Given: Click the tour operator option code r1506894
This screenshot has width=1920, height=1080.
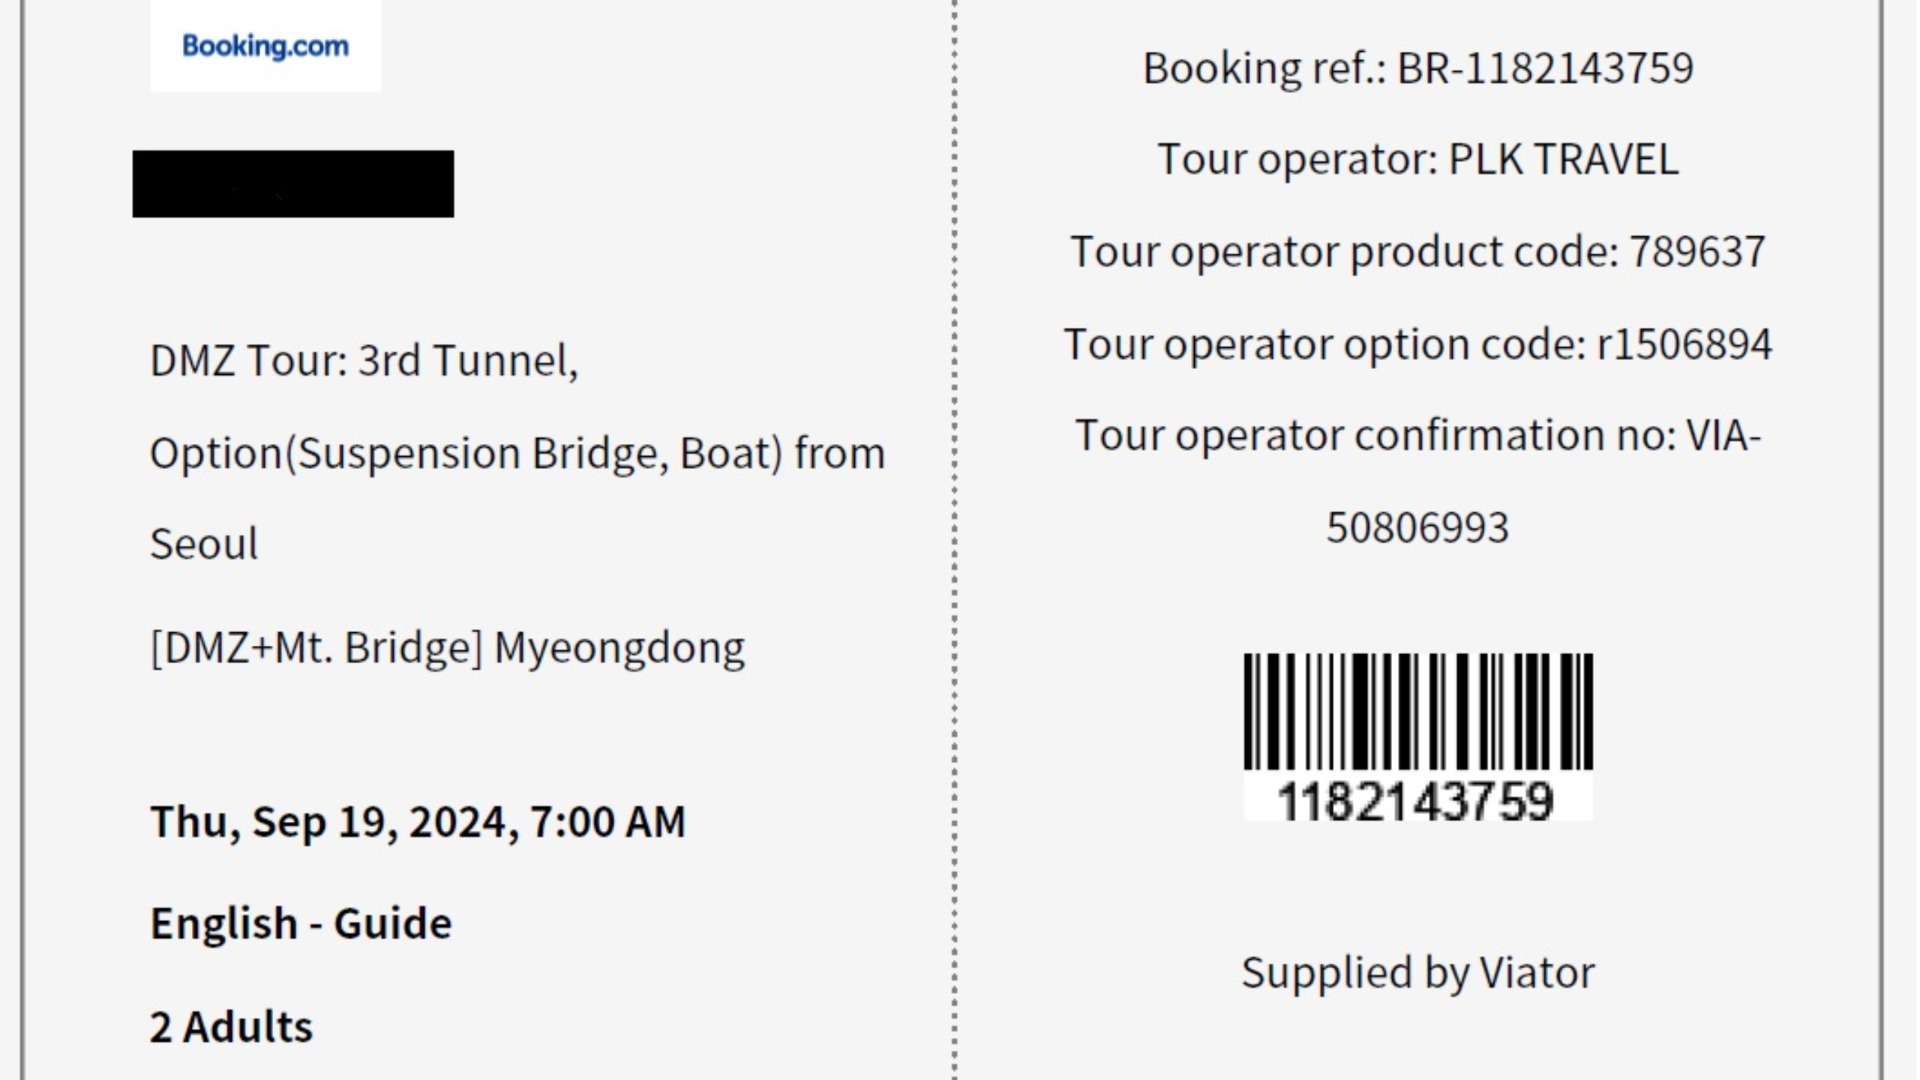Looking at the screenshot, I should (x=1684, y=345).
